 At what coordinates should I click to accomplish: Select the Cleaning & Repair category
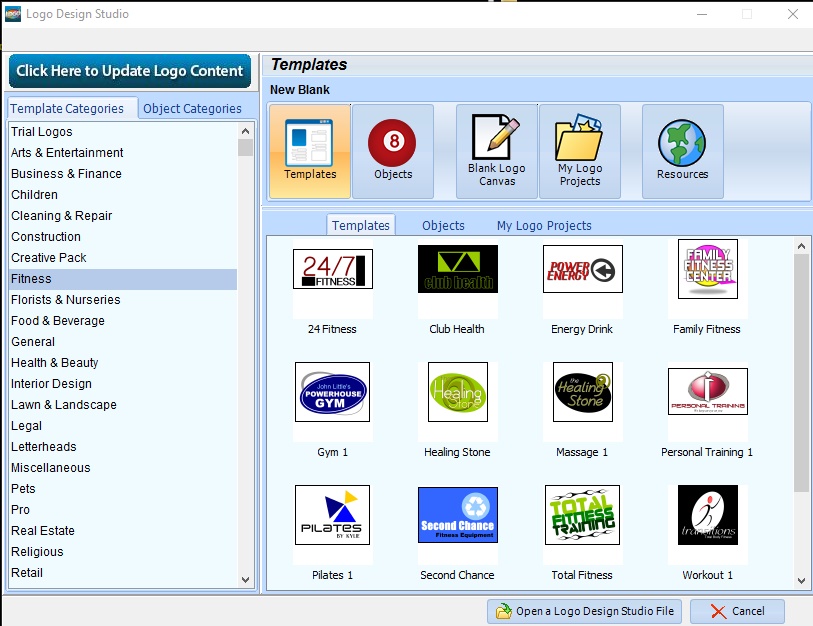(x=123, y=216)
